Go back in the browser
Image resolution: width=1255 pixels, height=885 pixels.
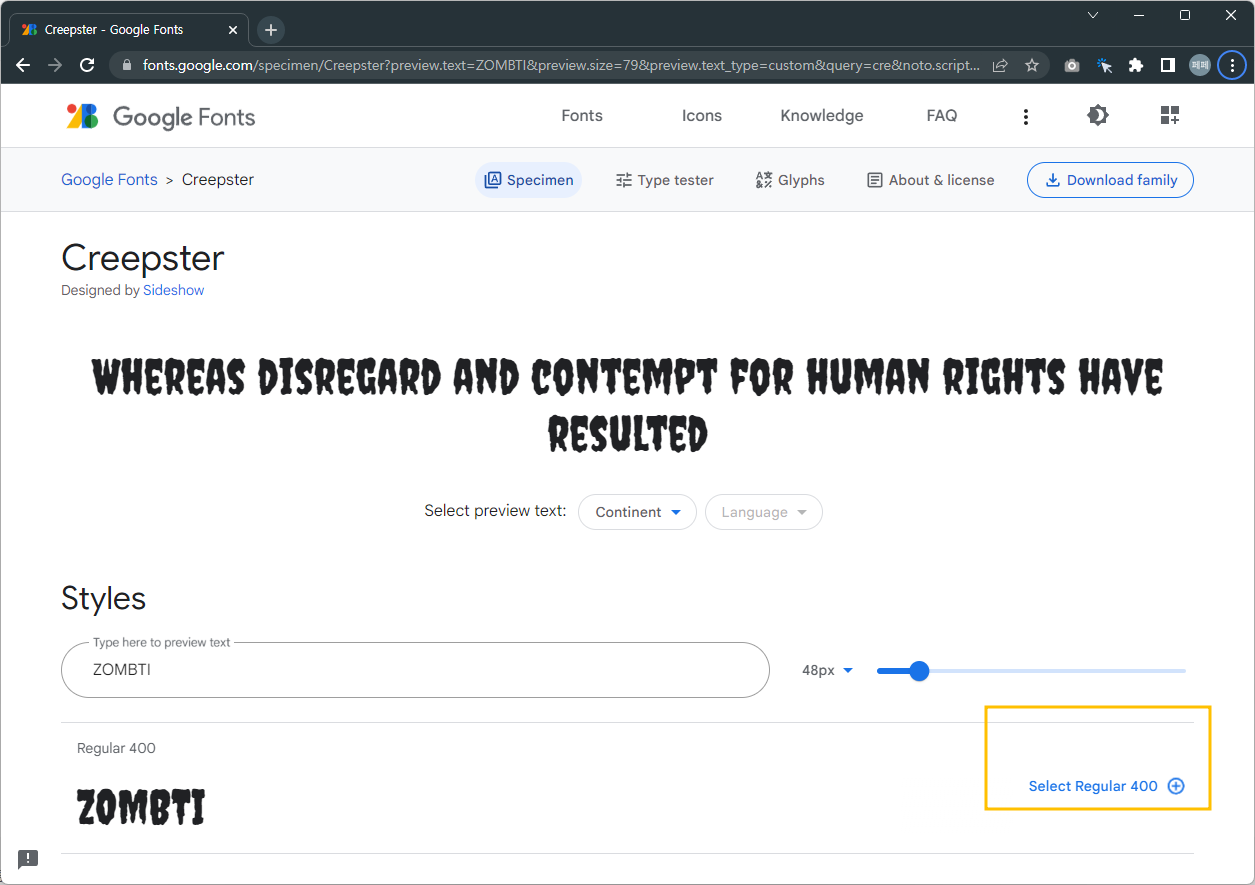[24, 65]
